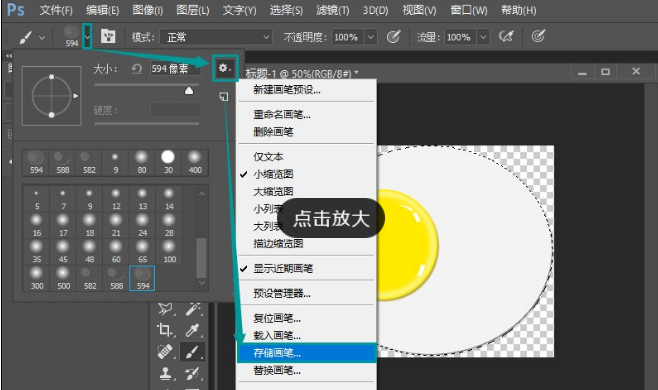This screenshot has height=390, width=658.
Task: Choose 新建画笔预设... menu entry
Action: point(287,89)
